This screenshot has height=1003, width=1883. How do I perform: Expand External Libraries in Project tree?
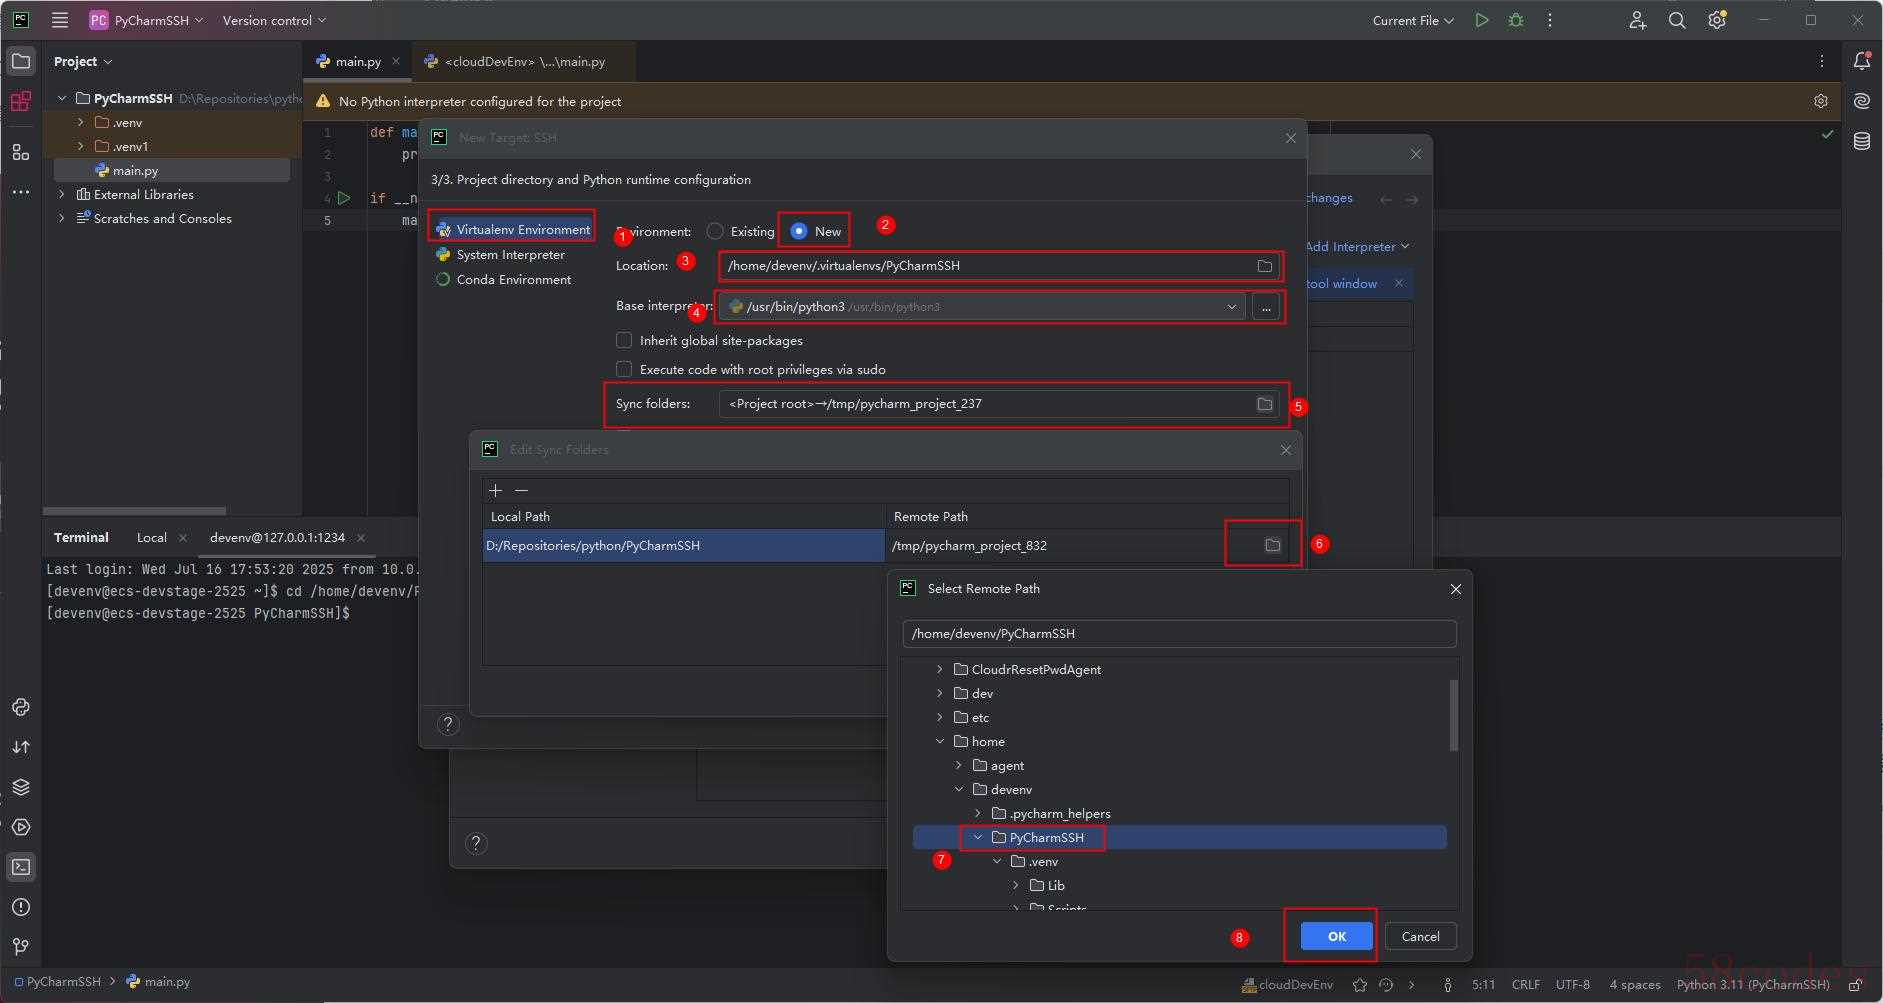pos(62,194)
